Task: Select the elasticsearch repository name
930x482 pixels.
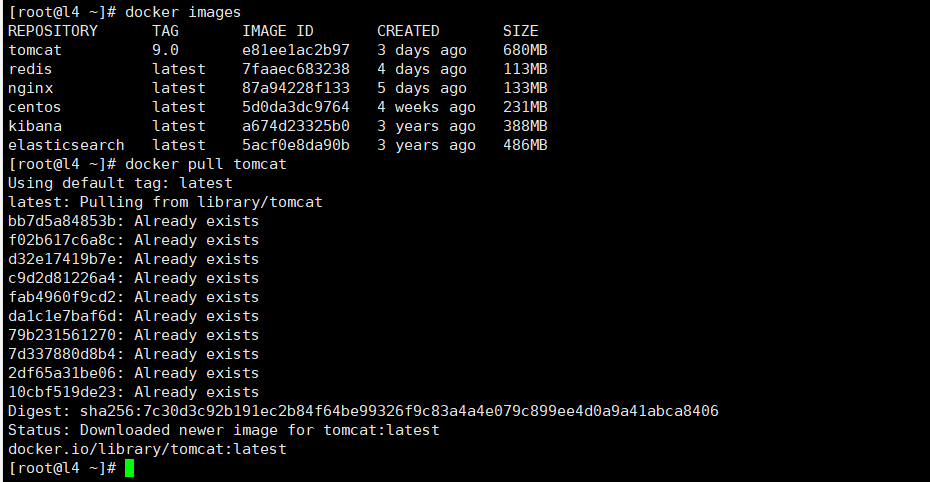Action: tap(66, 145)
